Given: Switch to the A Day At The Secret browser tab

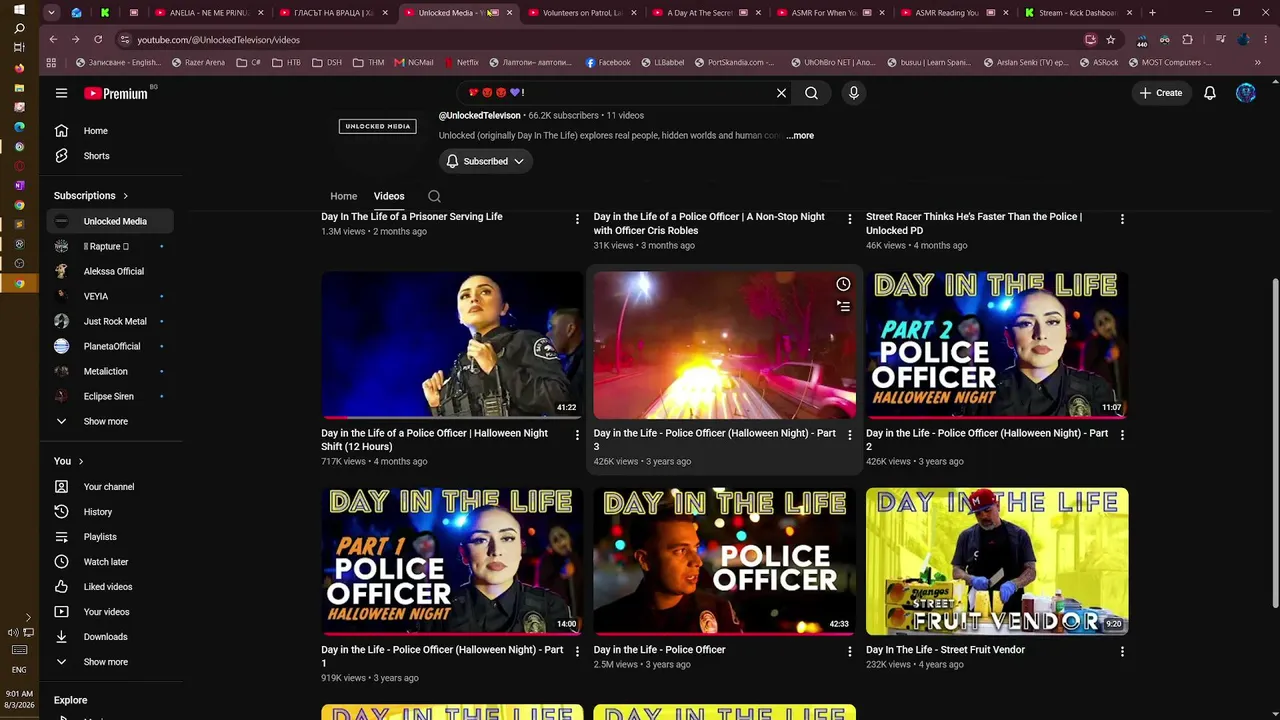Looking at the screenshot, I should point(706,13).
